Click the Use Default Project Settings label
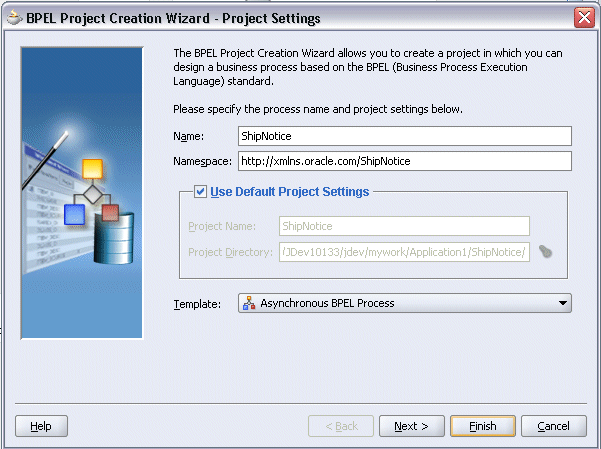 coord(289,191)
